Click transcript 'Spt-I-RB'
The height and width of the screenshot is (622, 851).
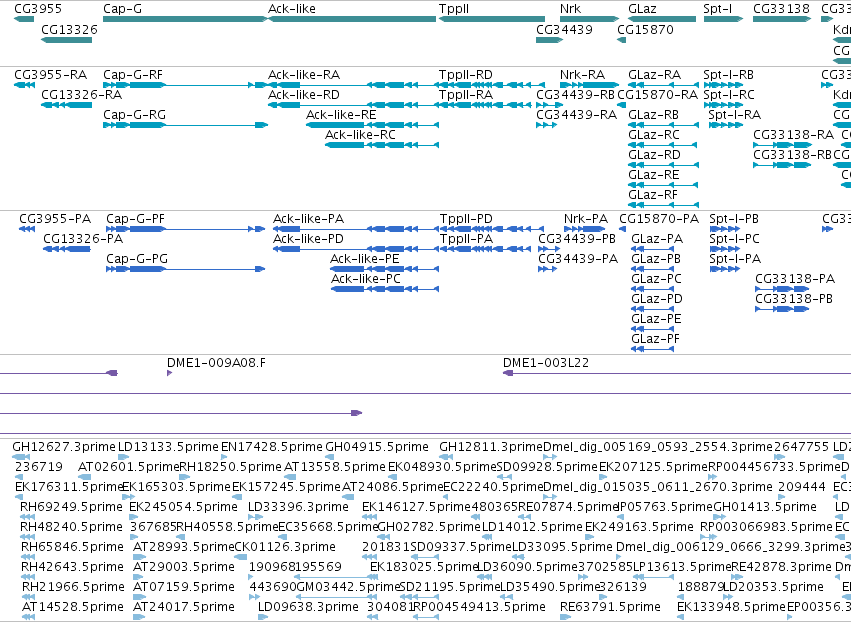[728, 75]
